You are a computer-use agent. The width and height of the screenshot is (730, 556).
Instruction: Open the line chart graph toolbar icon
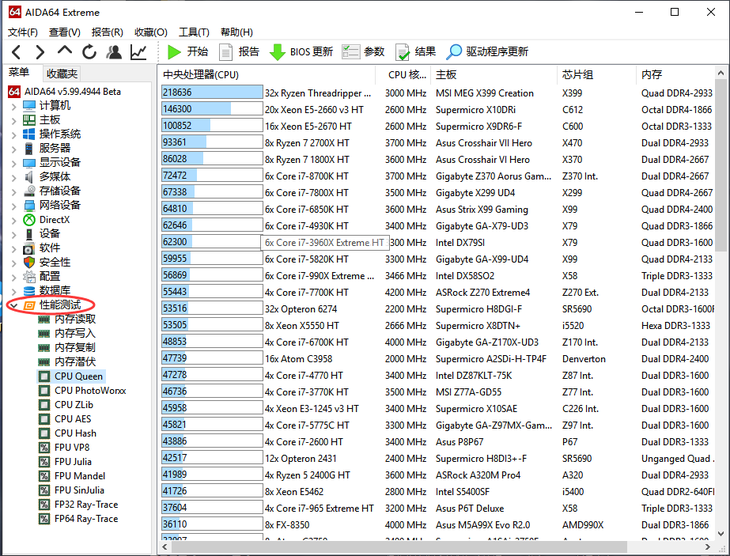(138, 52)
